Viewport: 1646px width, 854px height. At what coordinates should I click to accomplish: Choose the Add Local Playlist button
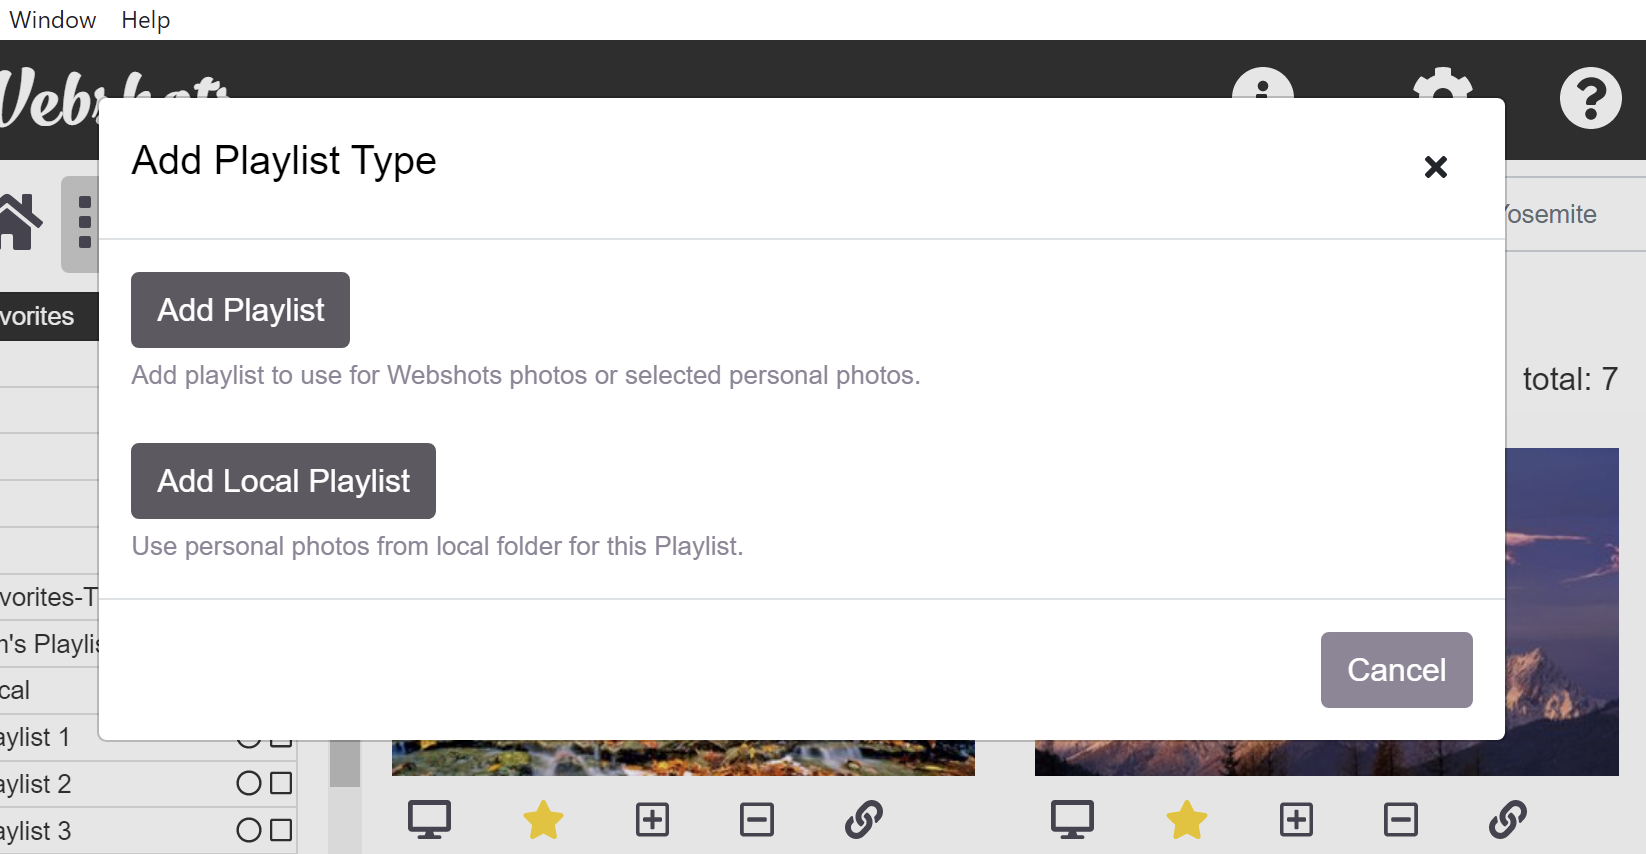pos(283,481)
